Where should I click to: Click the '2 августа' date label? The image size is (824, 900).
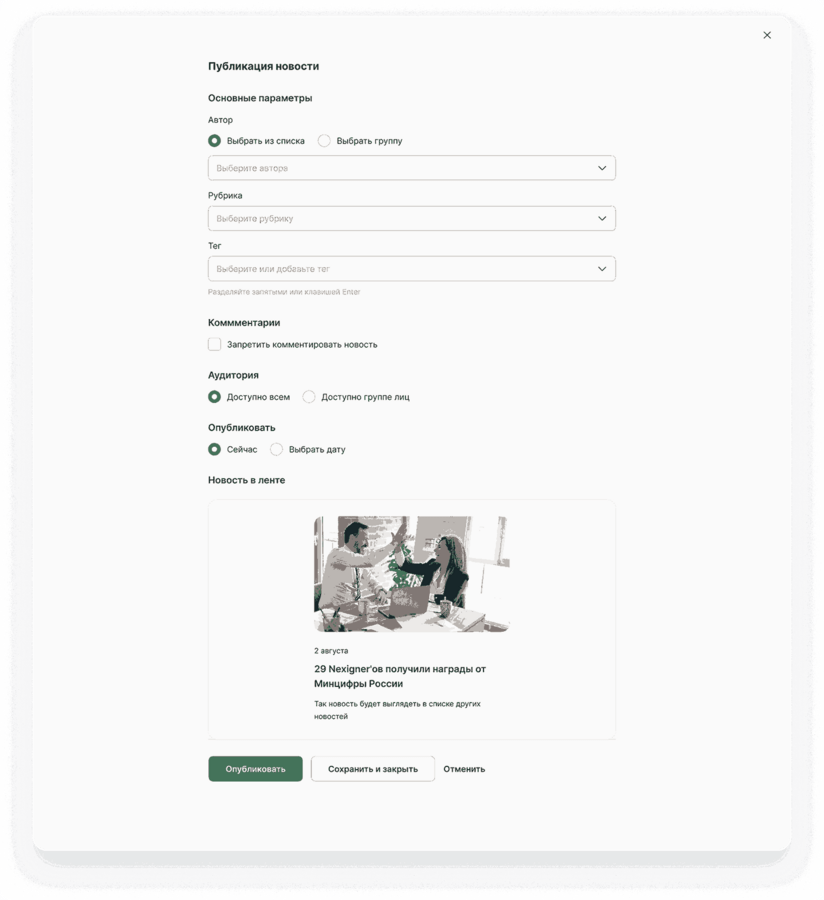pyautogui.click(x=331, y=651)
